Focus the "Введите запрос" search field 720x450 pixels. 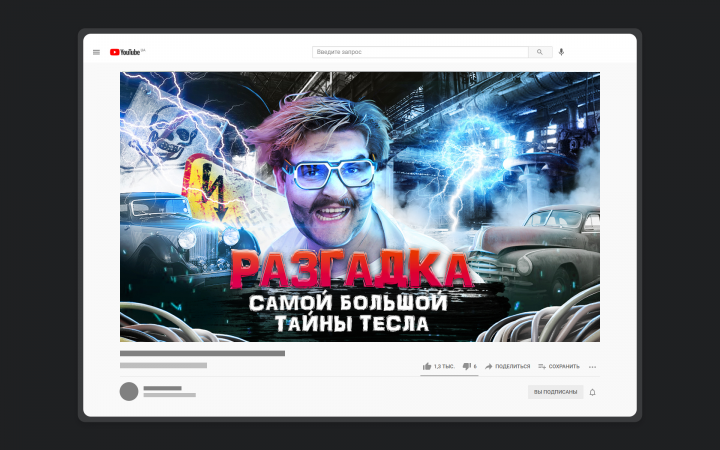coord(420,52)
